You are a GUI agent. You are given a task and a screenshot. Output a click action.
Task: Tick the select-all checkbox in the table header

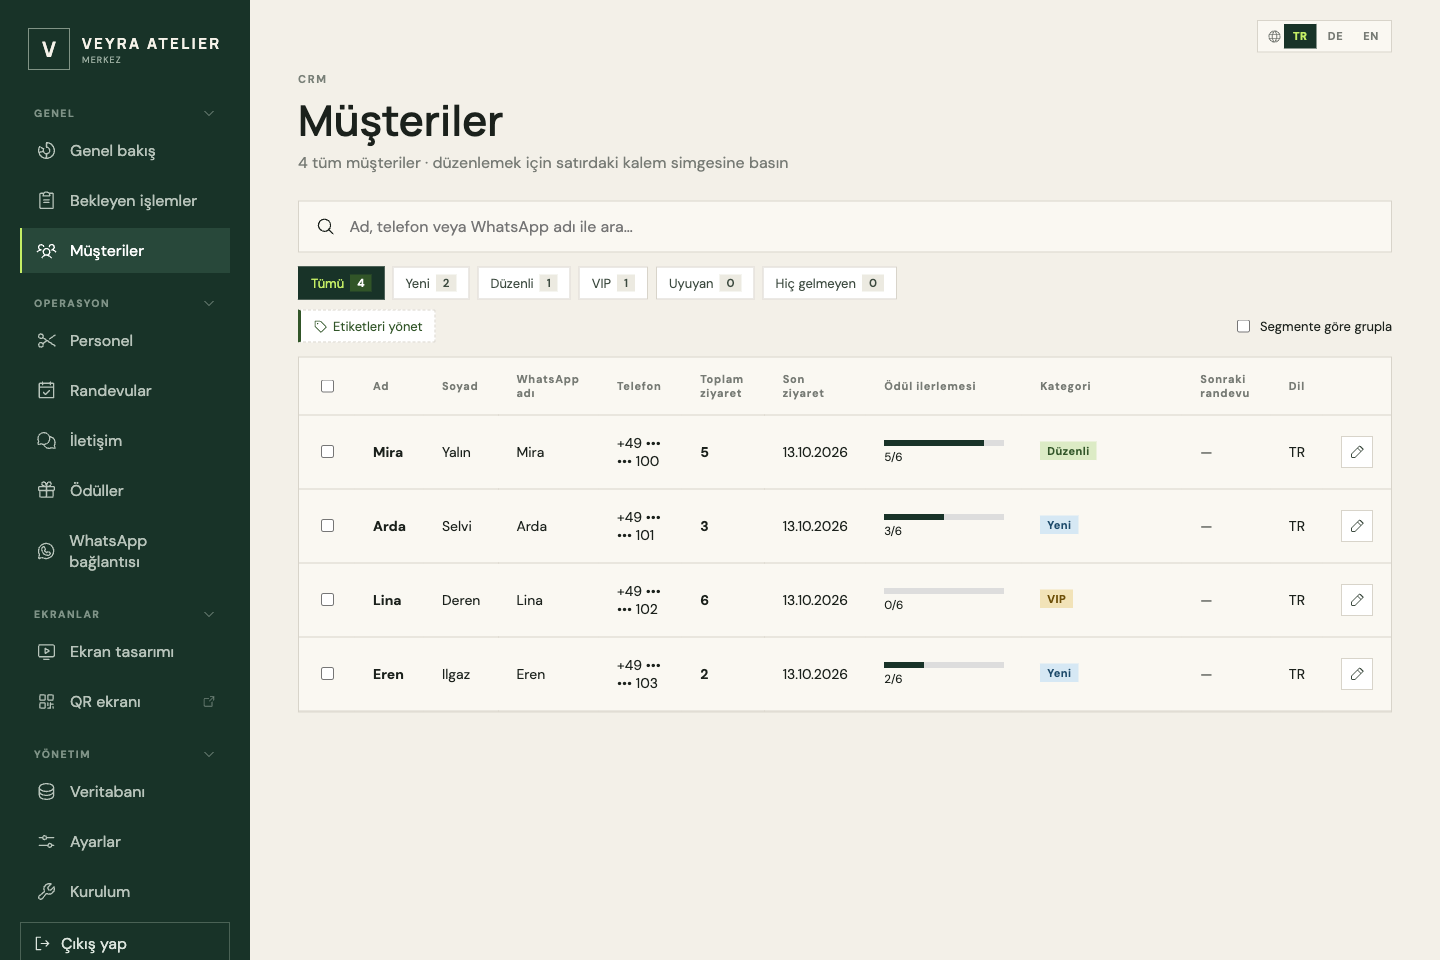(327, 386)
